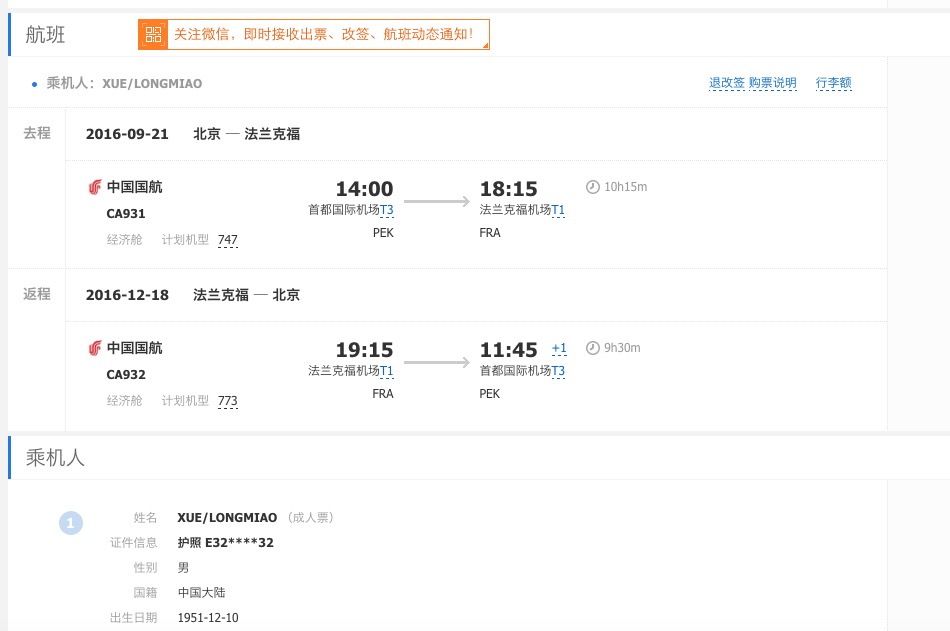The width and height of the screenshot is (950, 631).
Task: Click route text 北京 — 法兰克福
Action: 247,134
